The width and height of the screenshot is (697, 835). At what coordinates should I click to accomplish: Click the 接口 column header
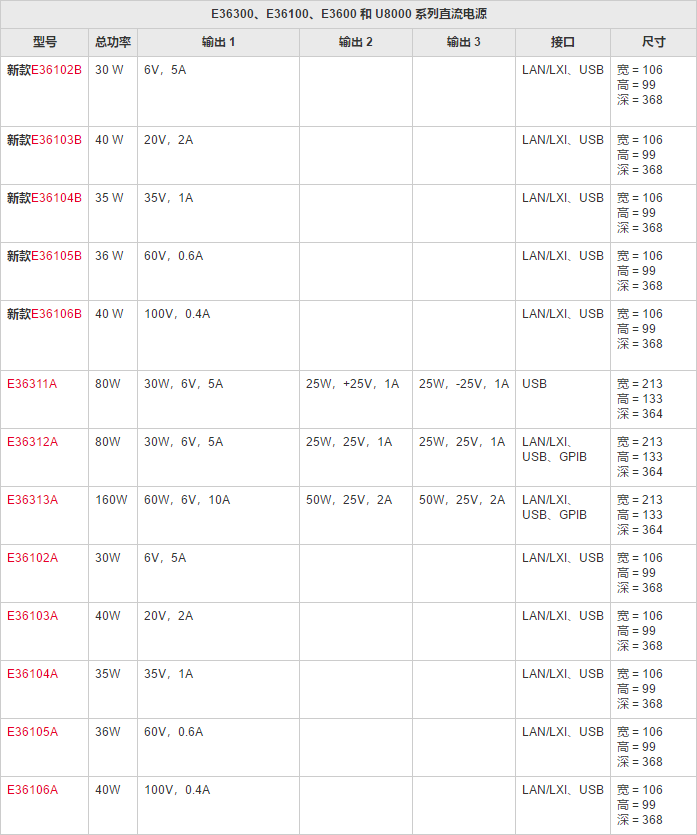pyautogui.click(x=563, y=42)
